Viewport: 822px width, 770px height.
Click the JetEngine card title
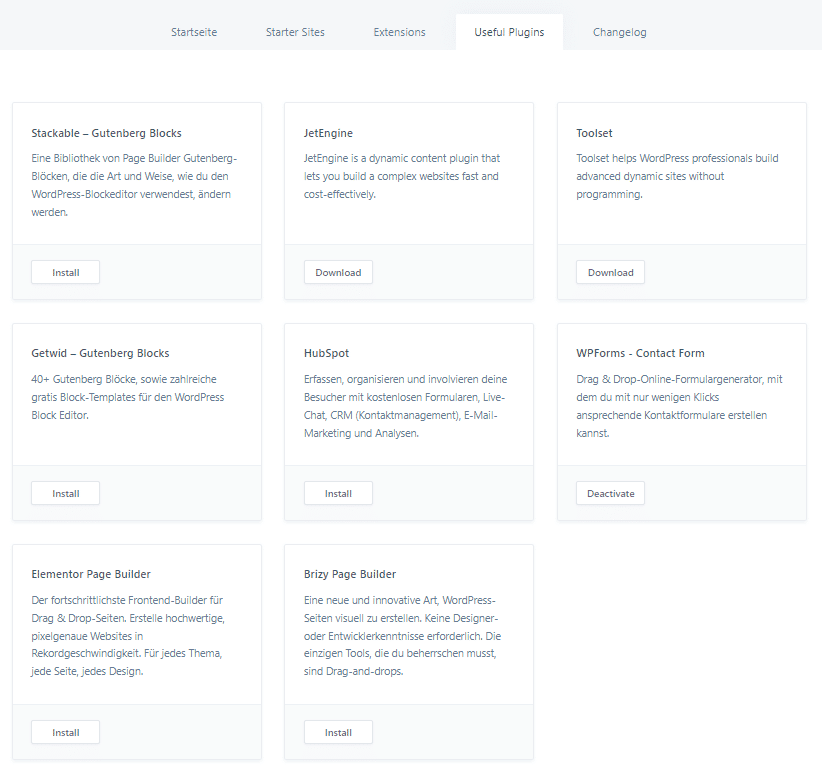point(328,133)
